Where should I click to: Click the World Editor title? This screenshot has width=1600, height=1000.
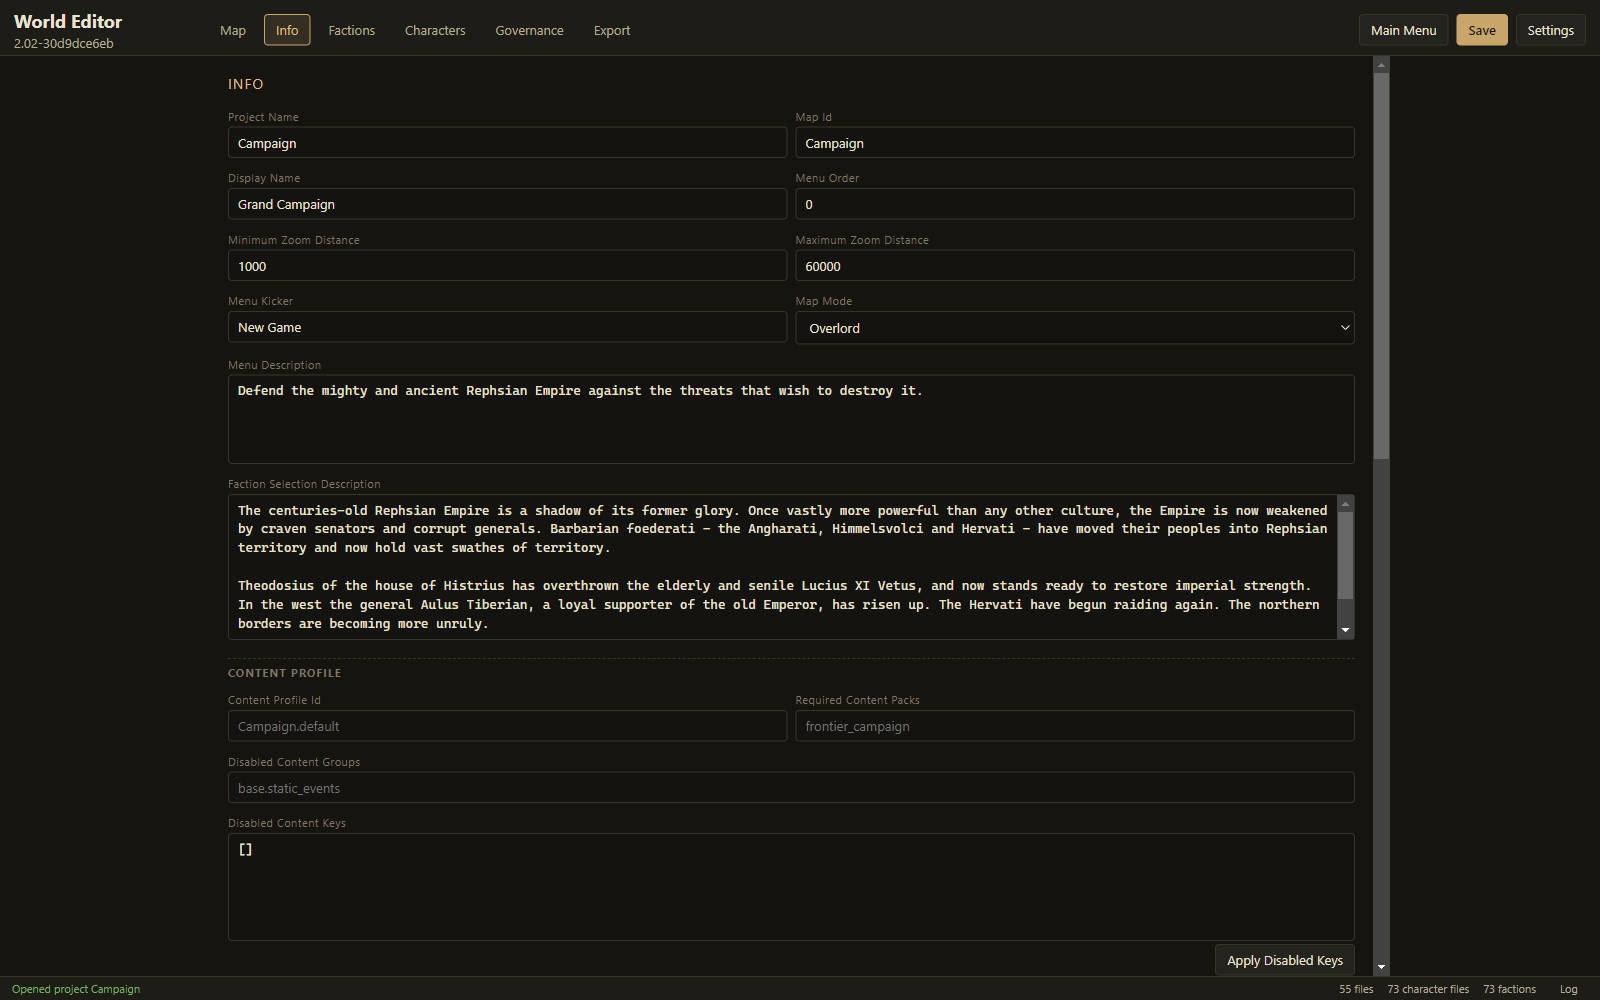coord(68,21)
